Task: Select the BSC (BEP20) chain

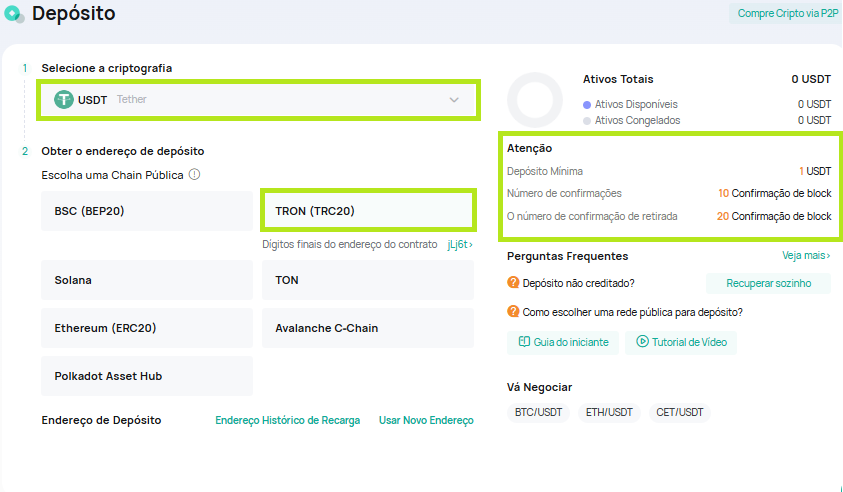Action: coord(147,211)
